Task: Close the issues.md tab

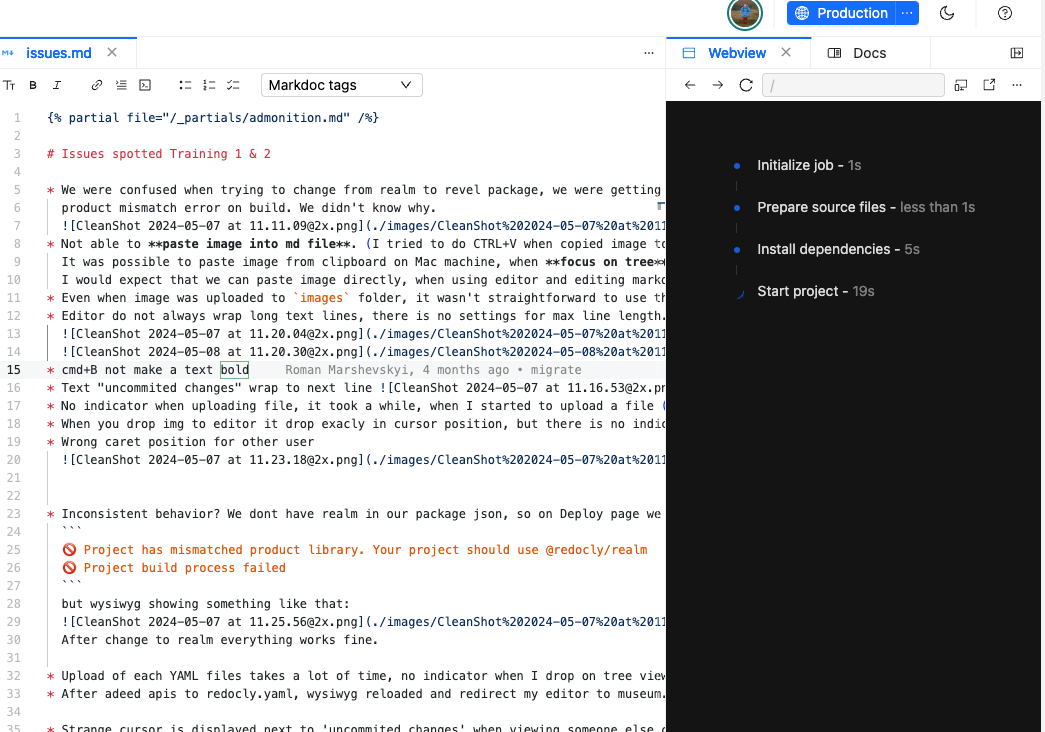Action: point(112,53)
